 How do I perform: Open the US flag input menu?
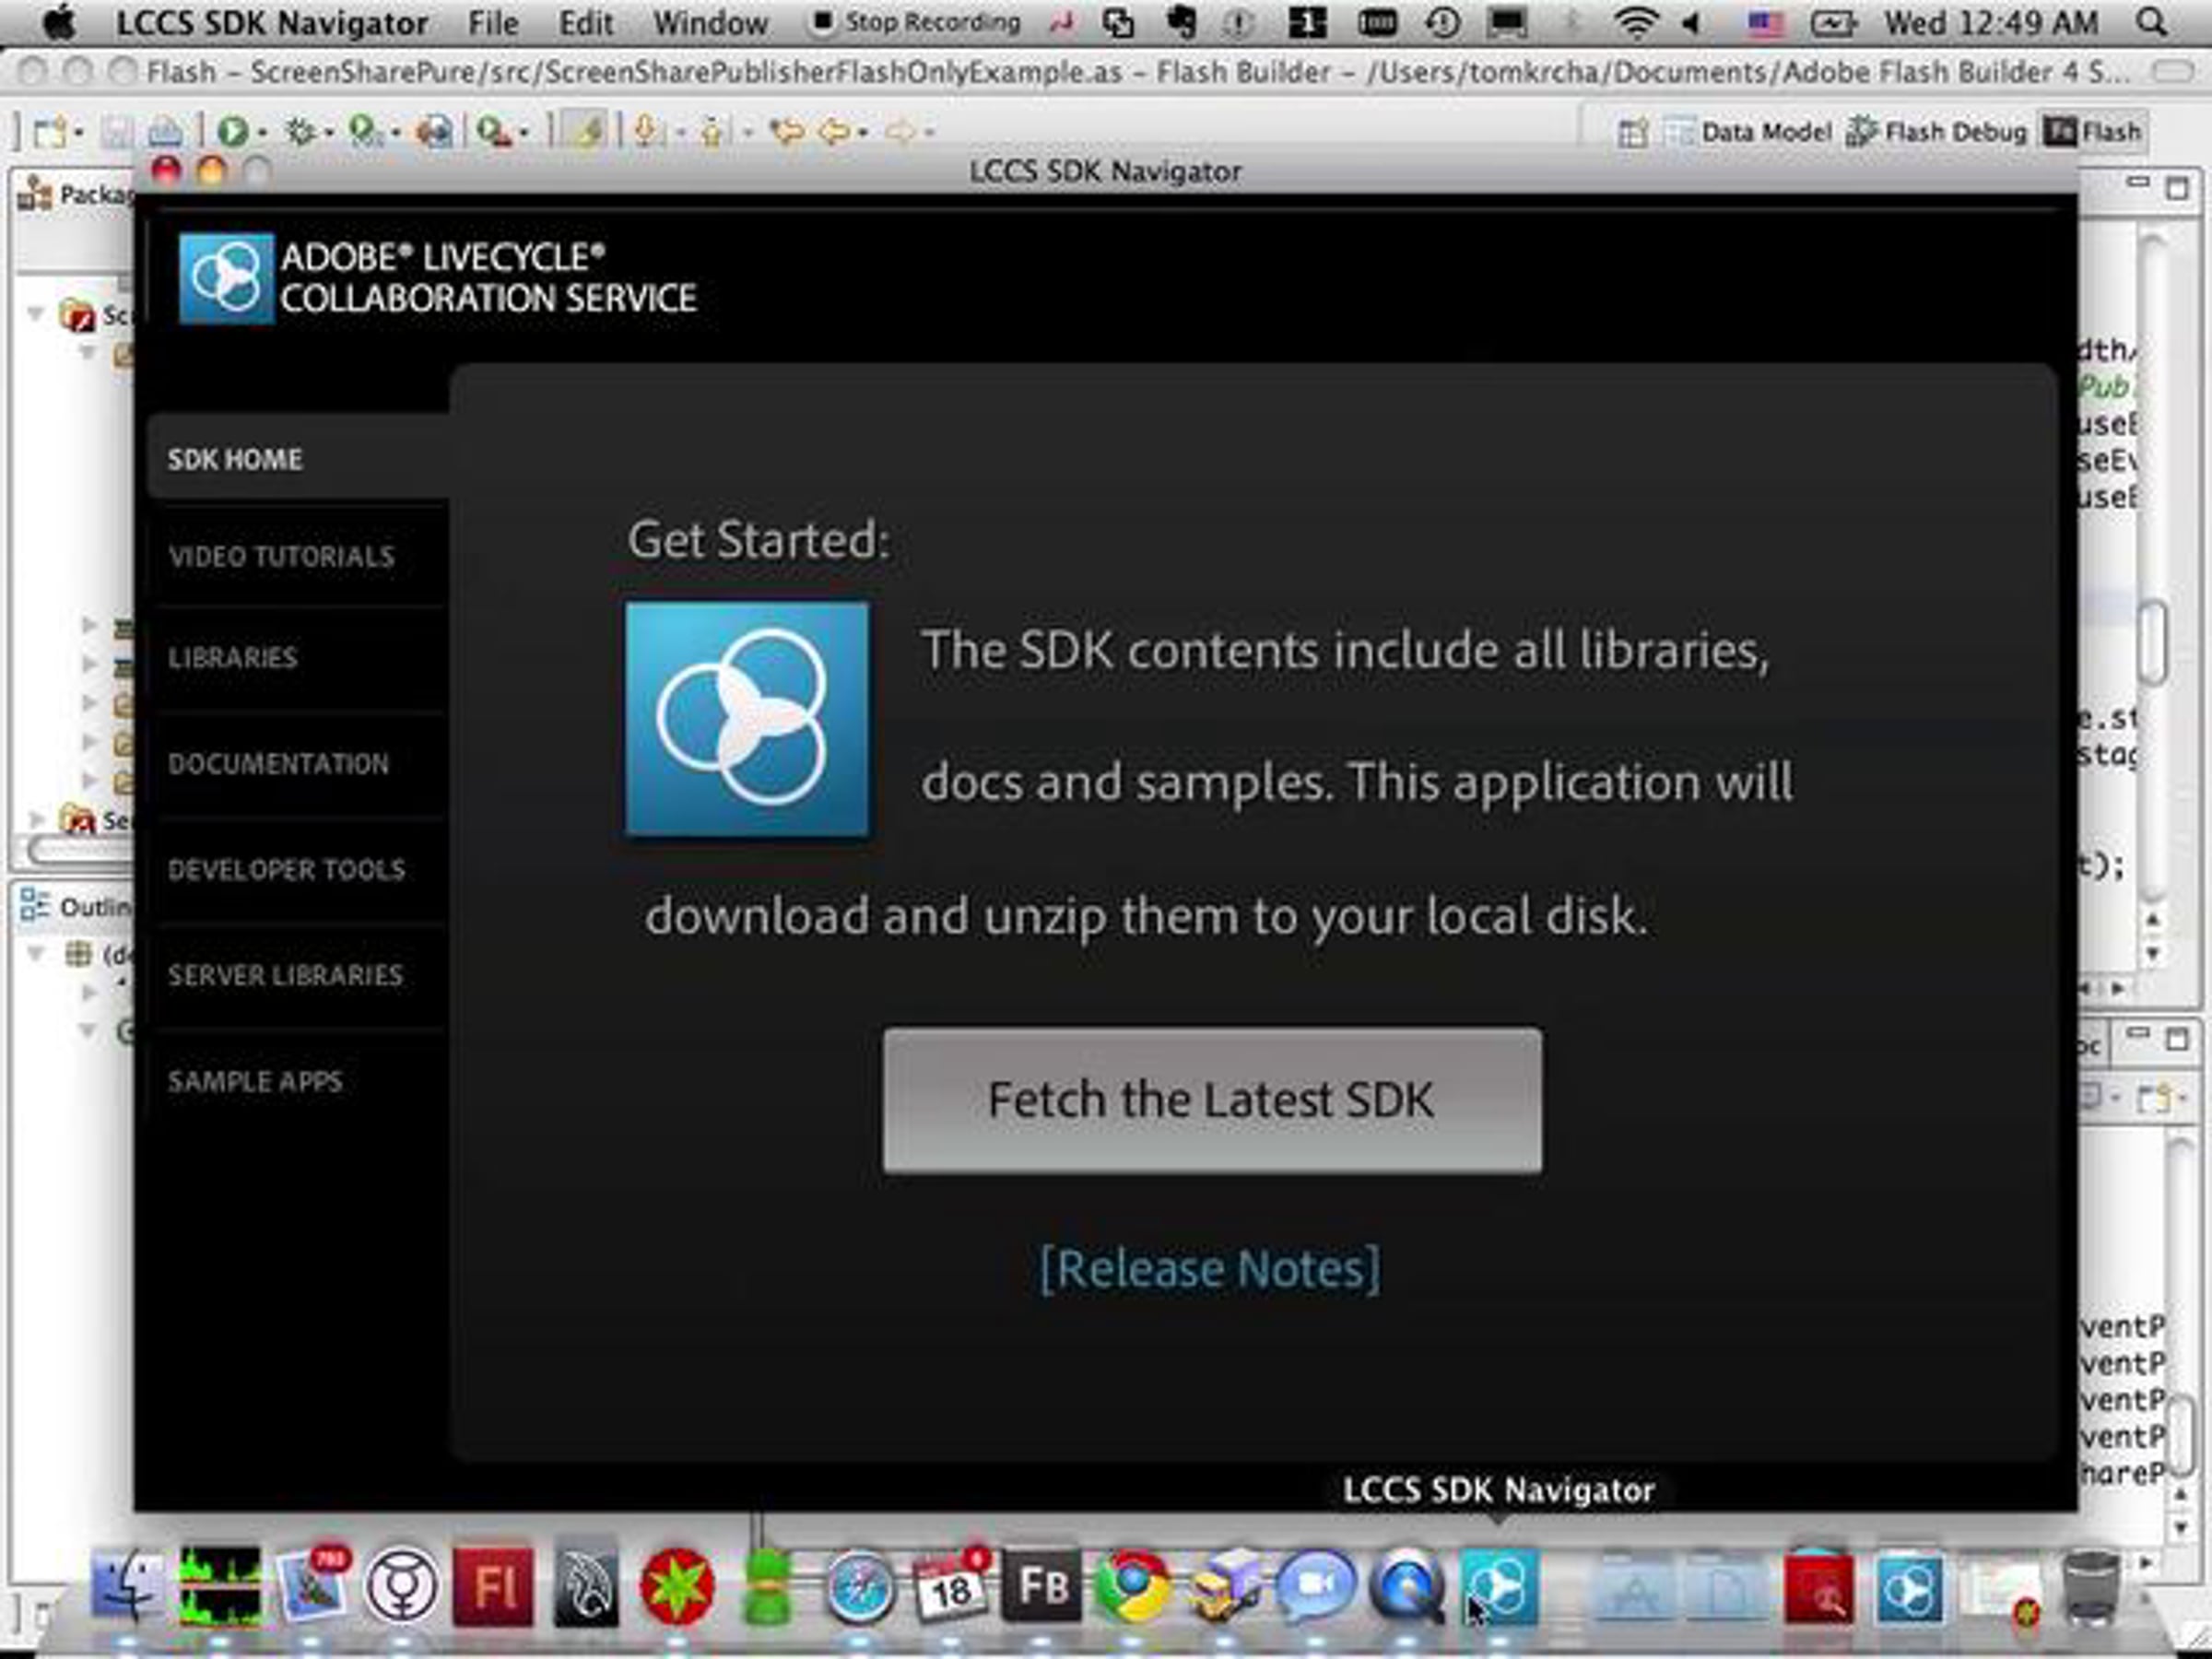pyautogui.click(x=1766, y=23)
